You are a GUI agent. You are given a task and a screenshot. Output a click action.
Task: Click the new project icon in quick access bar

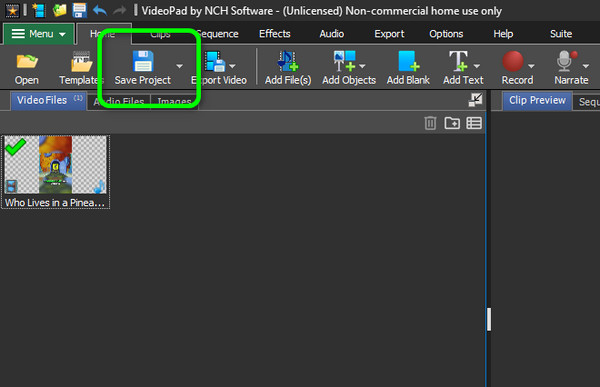pos(39,10)
